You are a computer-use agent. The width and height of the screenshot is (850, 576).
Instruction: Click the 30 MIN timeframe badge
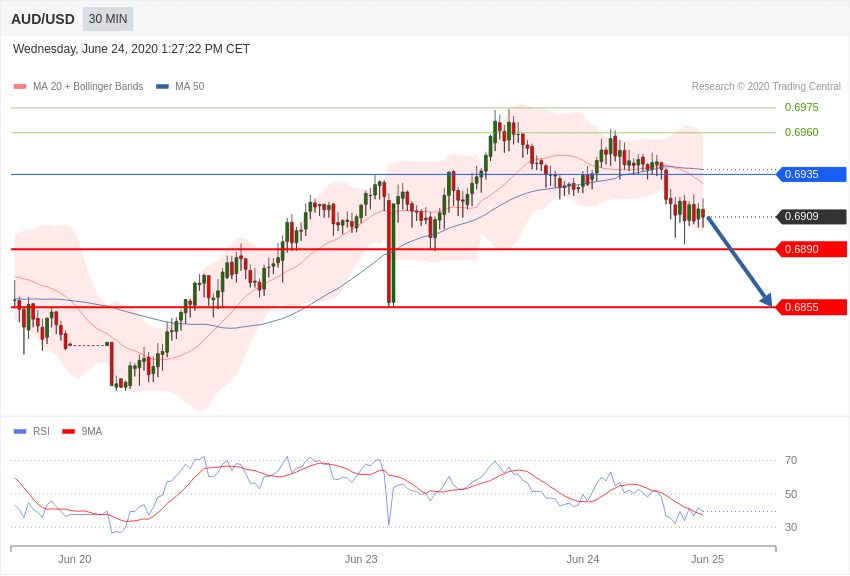tap(108, 19)
